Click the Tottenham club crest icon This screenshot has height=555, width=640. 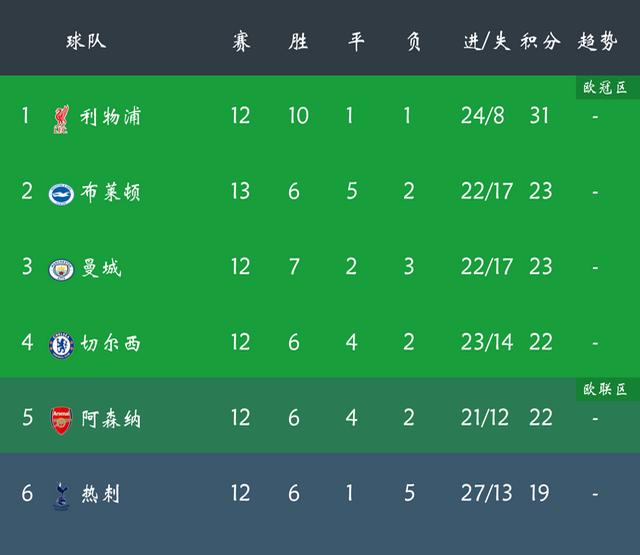click(x=61, y=494)
